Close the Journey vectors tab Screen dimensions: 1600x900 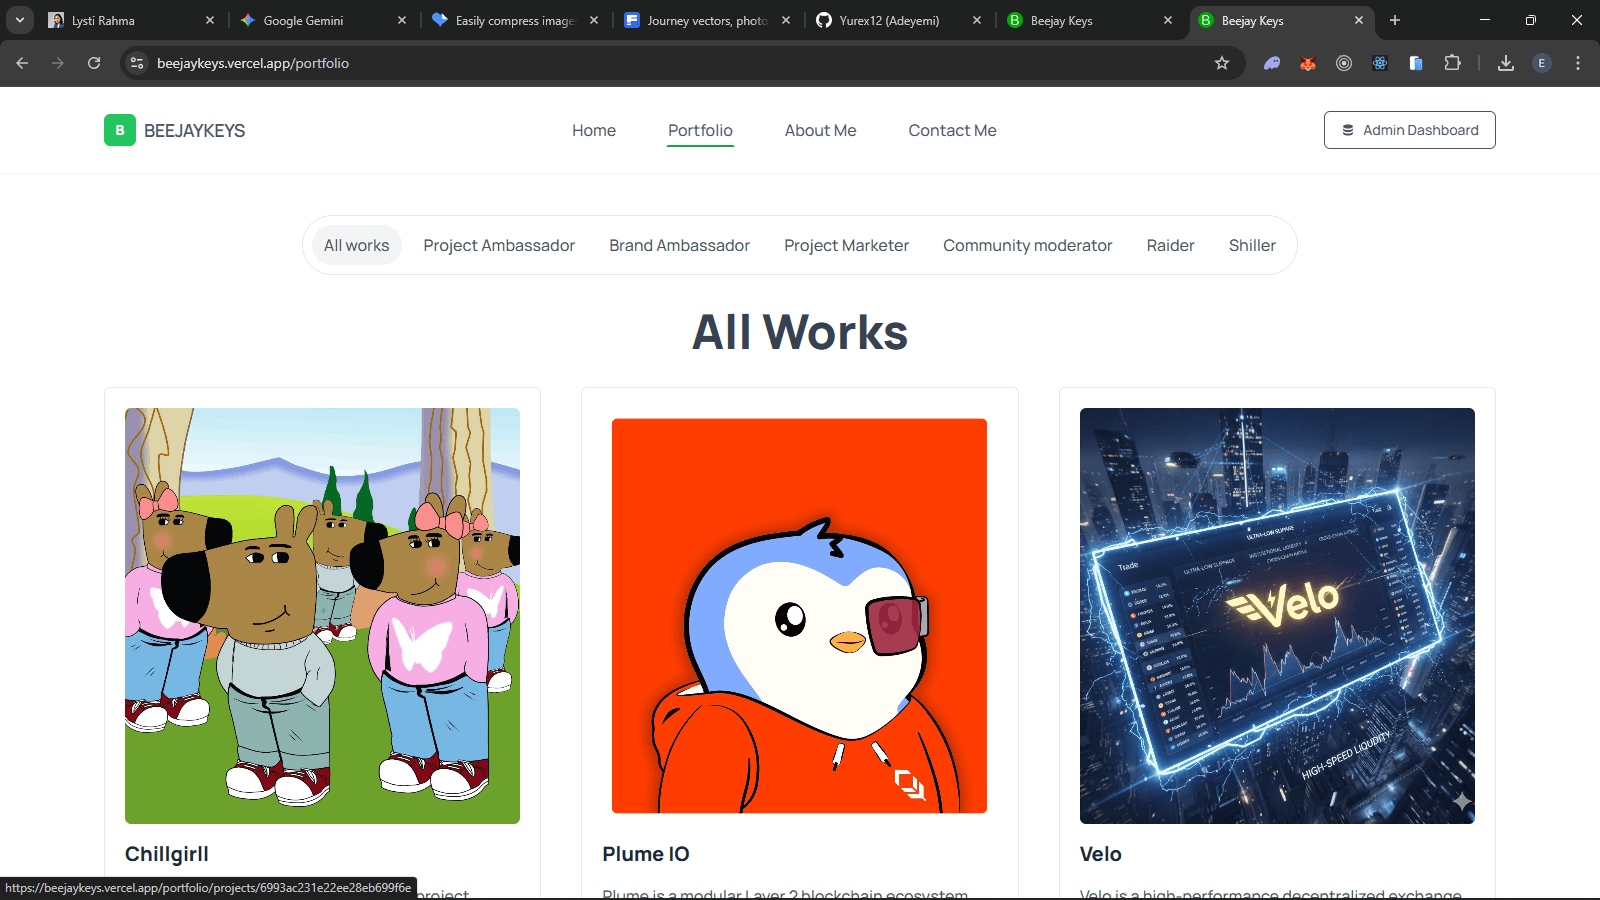[x=786, y=20]
